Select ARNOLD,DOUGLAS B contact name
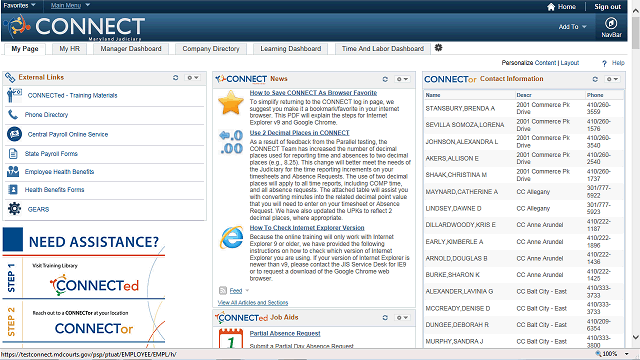 tap(456, 258)
